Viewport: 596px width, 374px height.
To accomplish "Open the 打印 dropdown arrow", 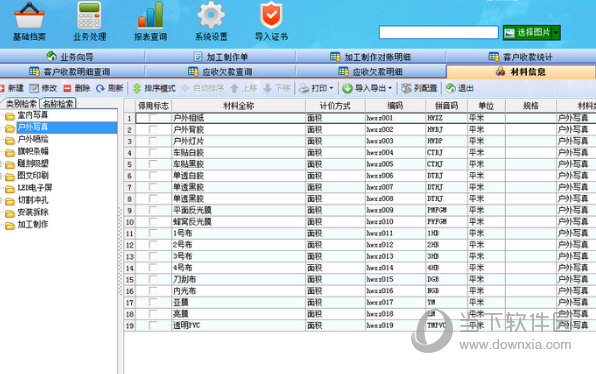I will point(331,89).
